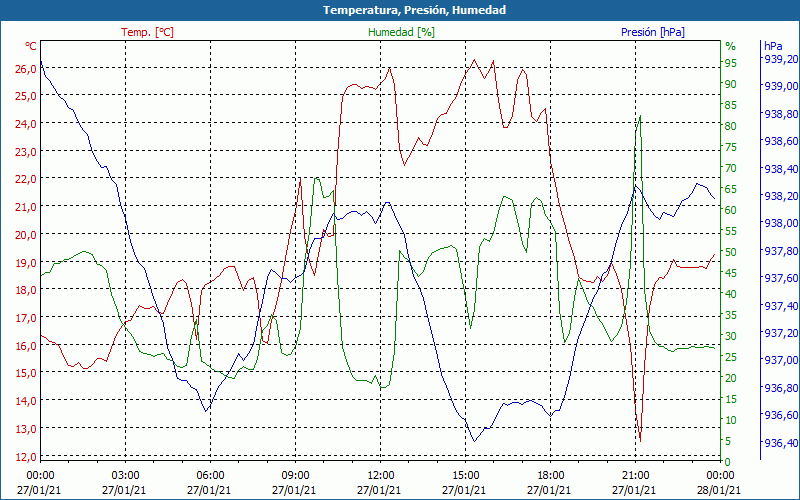Click the green '80' humidity axis value
Viewport: 800px width, 500px height.
pyautogui.click(x=731, y=126)
